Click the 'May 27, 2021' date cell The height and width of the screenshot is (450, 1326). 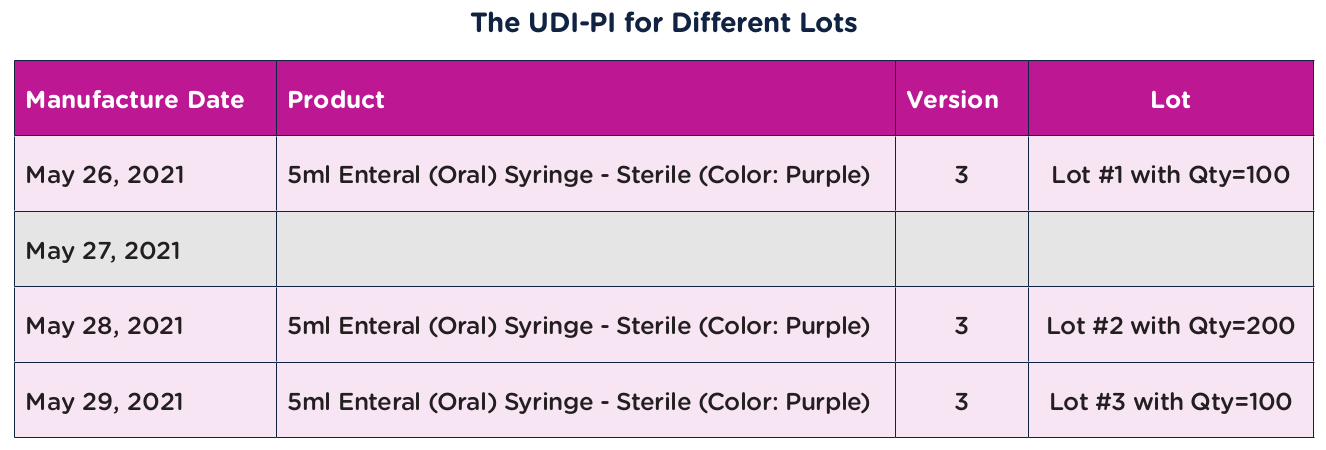104,251
